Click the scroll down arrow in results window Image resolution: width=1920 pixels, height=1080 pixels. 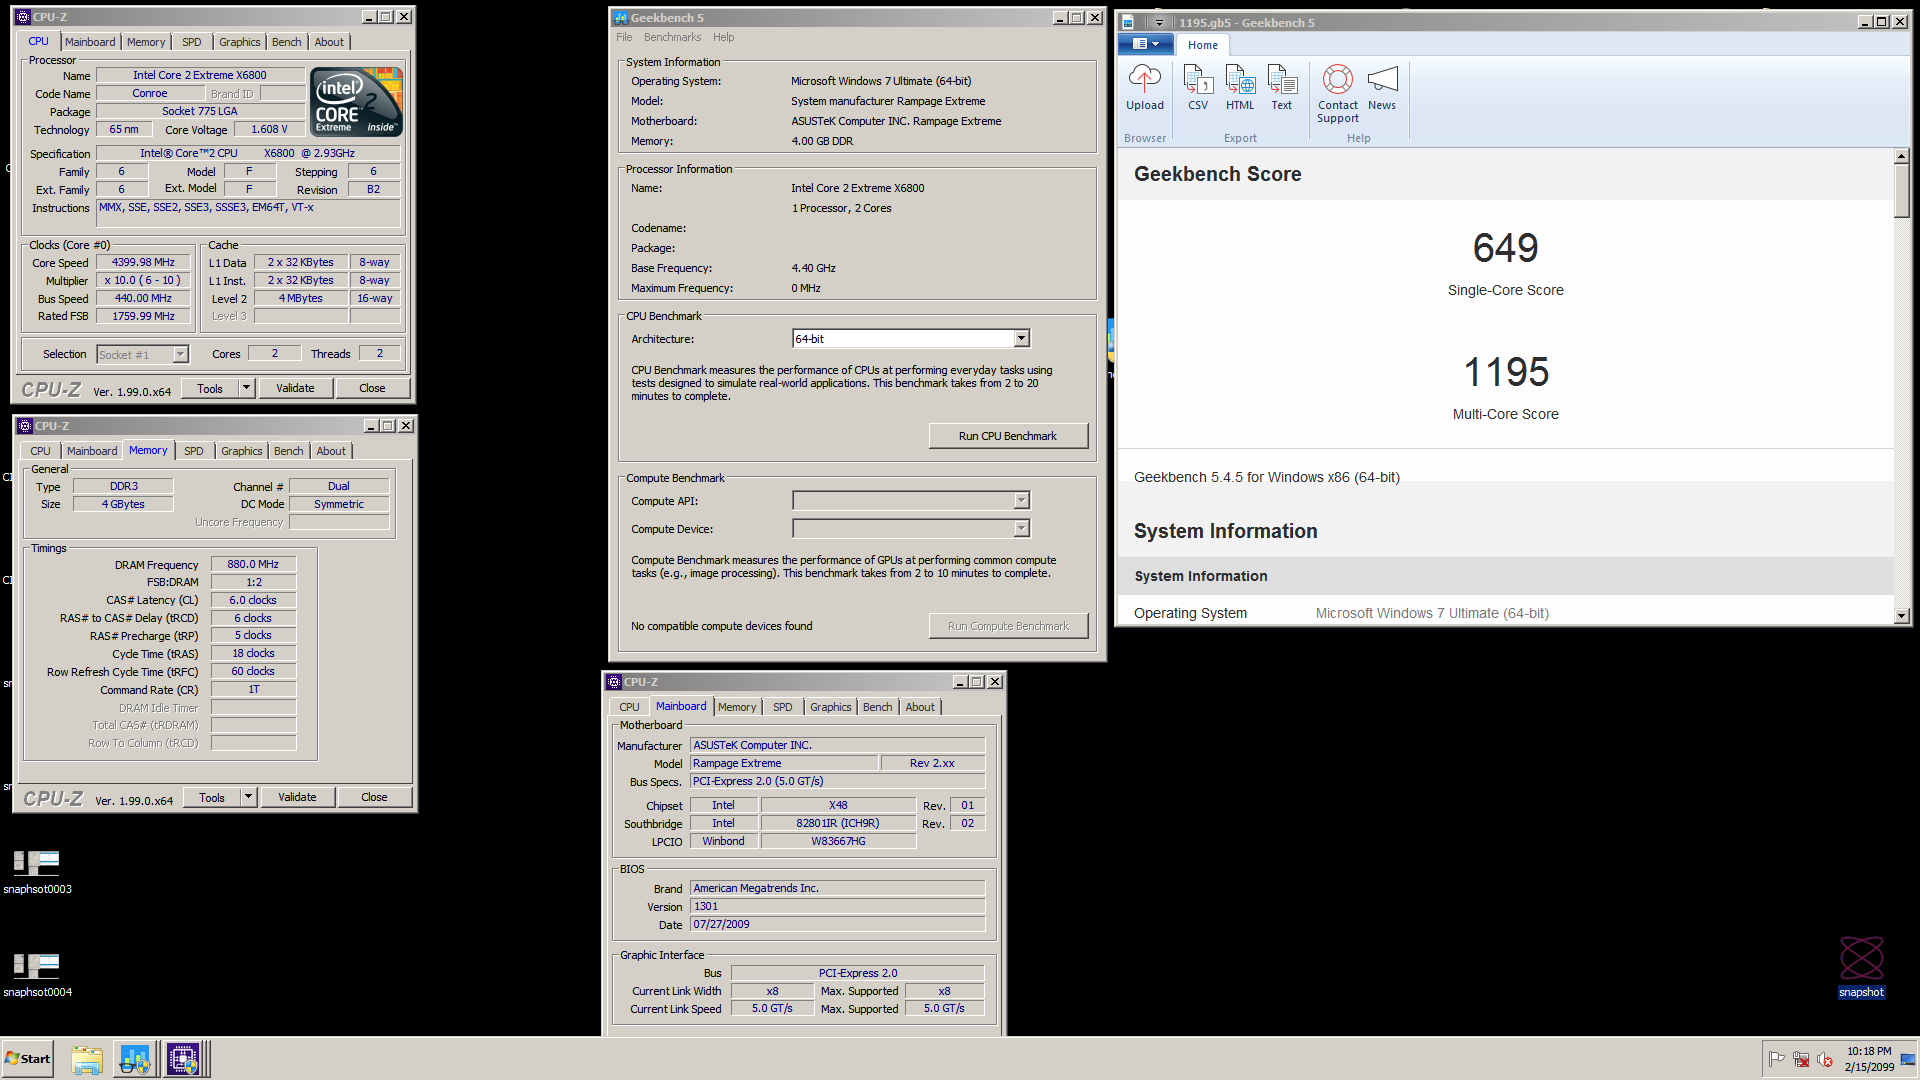[1902, 616]
